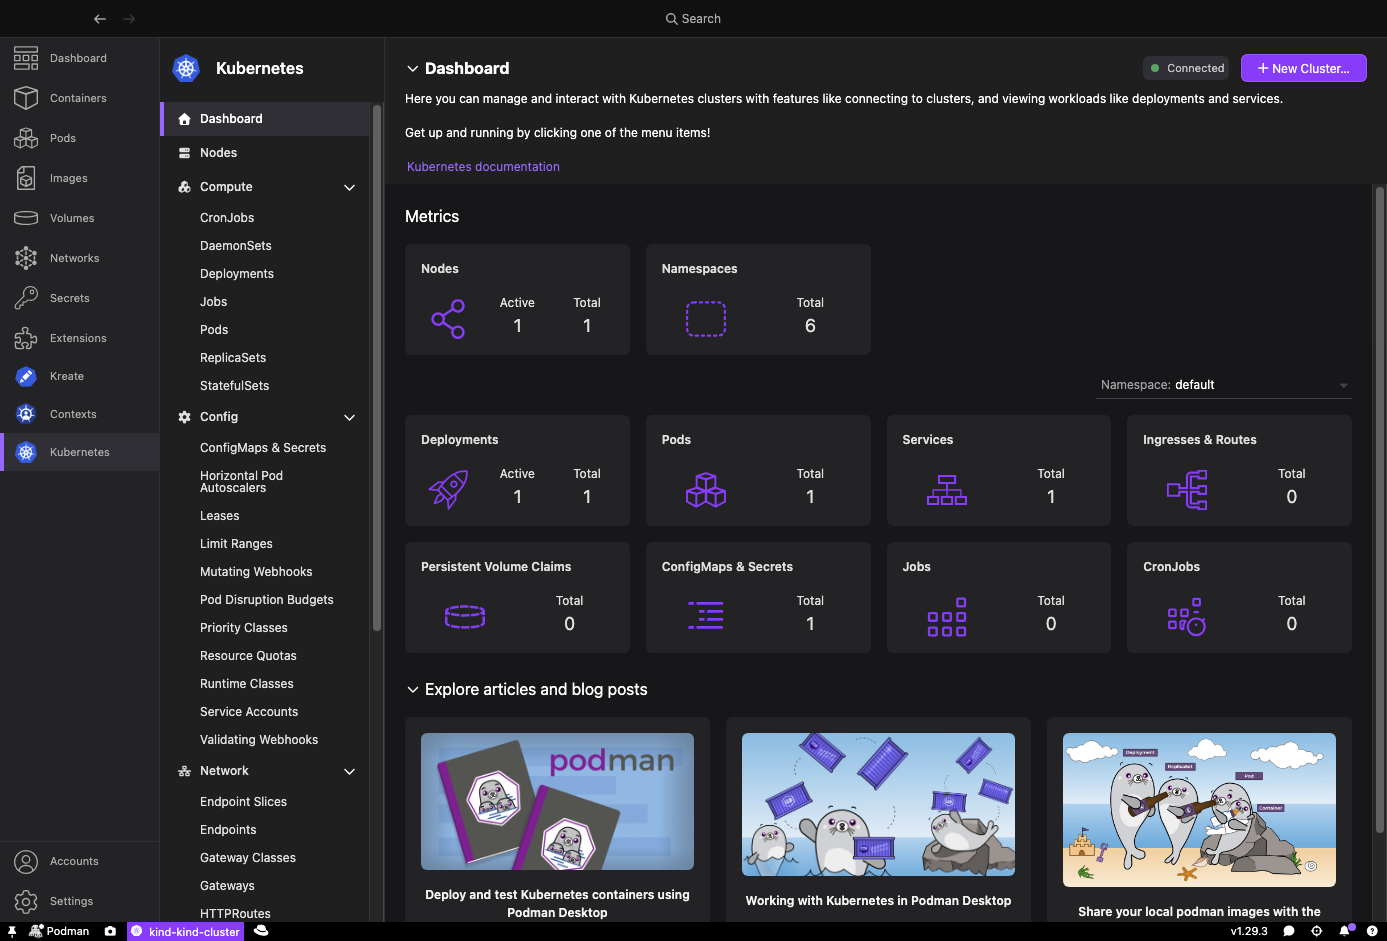The width and height of the screenshot is (1387, 941).
Task: Click the Search field at top
Action: click(693, 18)
